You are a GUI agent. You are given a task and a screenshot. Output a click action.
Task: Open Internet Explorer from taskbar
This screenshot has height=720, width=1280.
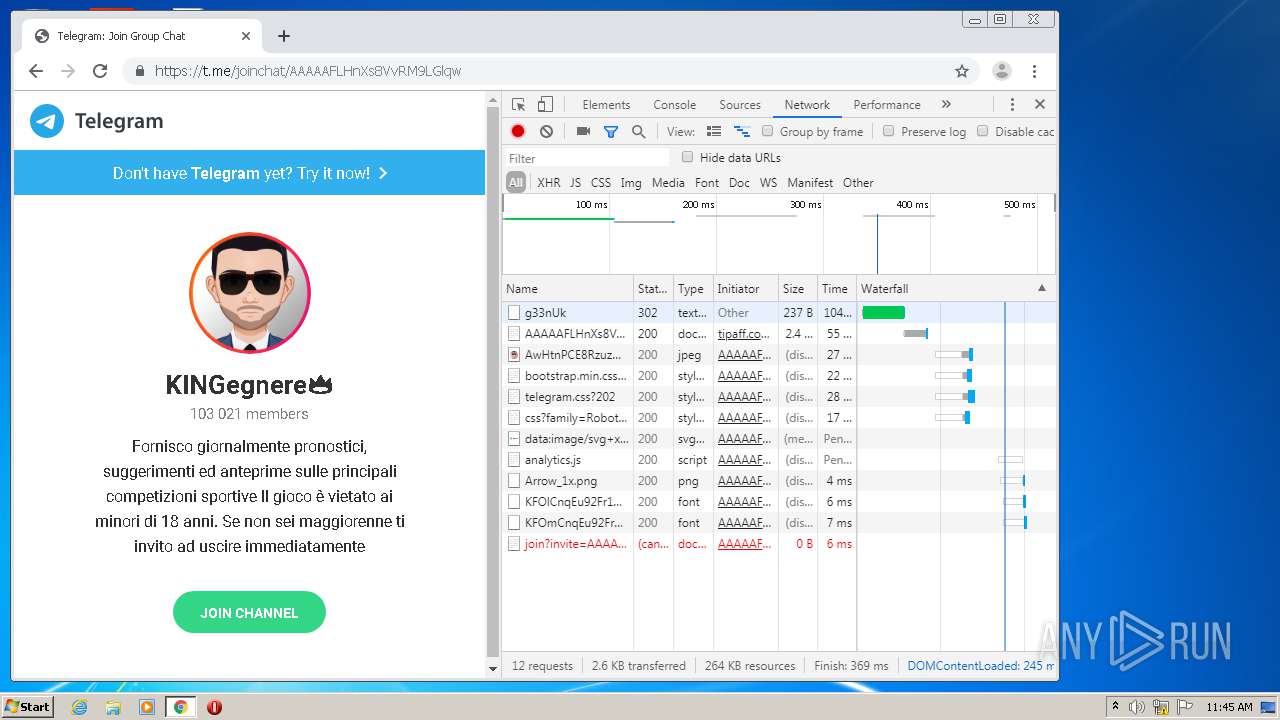[79, 707]
